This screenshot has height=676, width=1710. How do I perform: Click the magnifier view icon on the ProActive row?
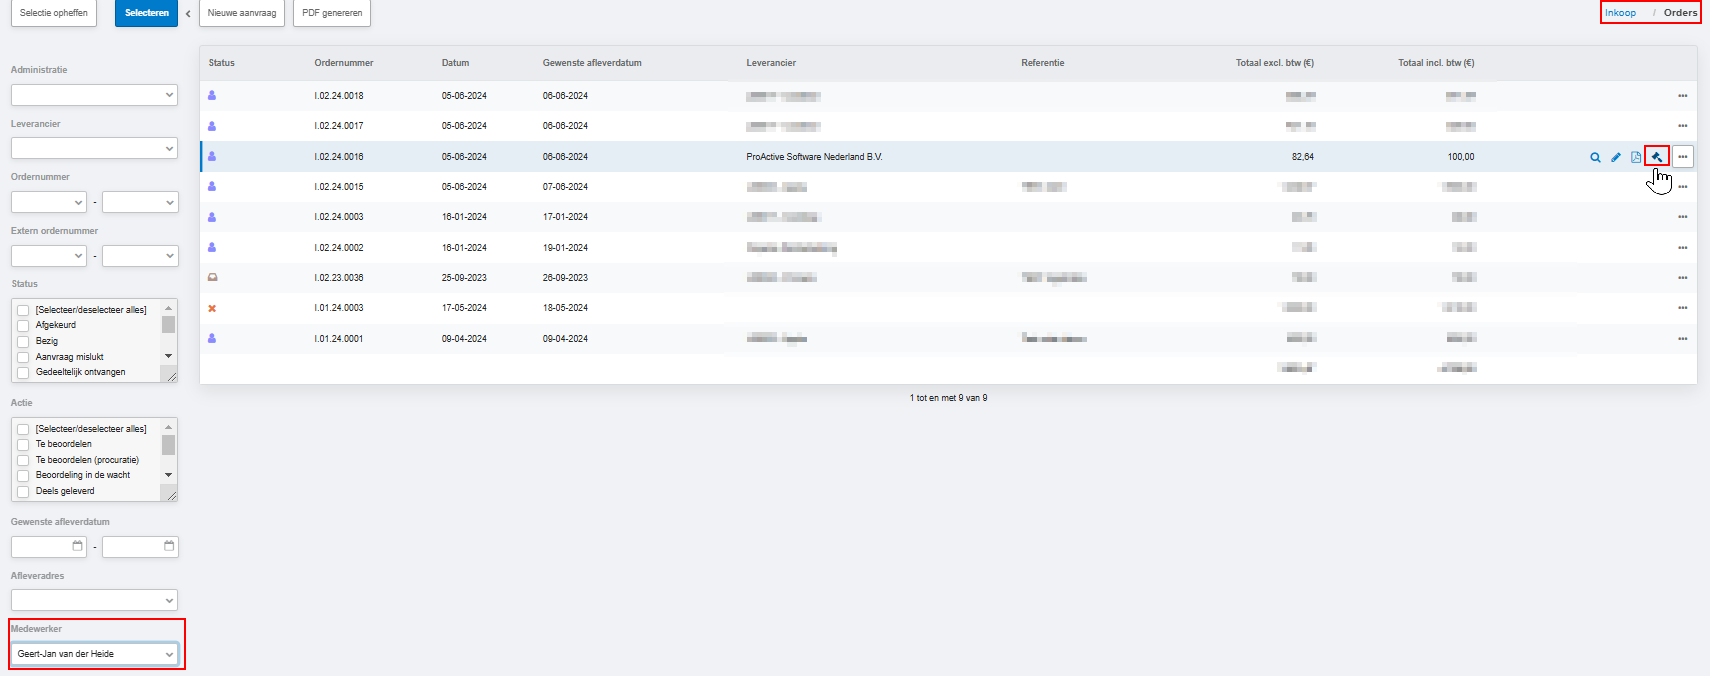1595,157
